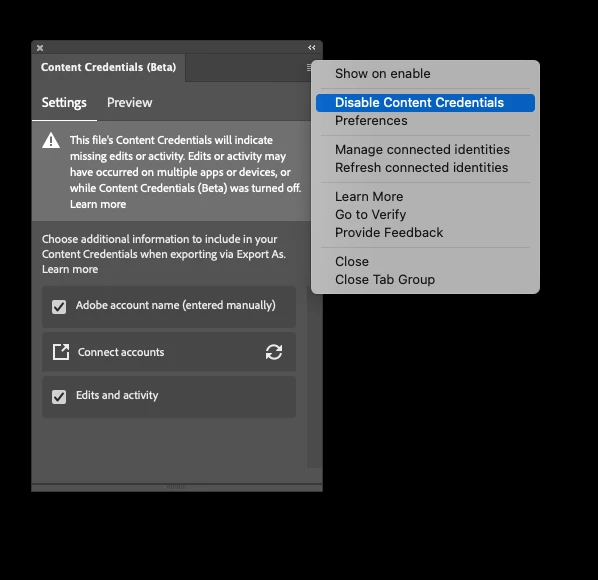
Task: Open the panel flyout menu icon
Action: pyautogui.click(x=309, y=67)
